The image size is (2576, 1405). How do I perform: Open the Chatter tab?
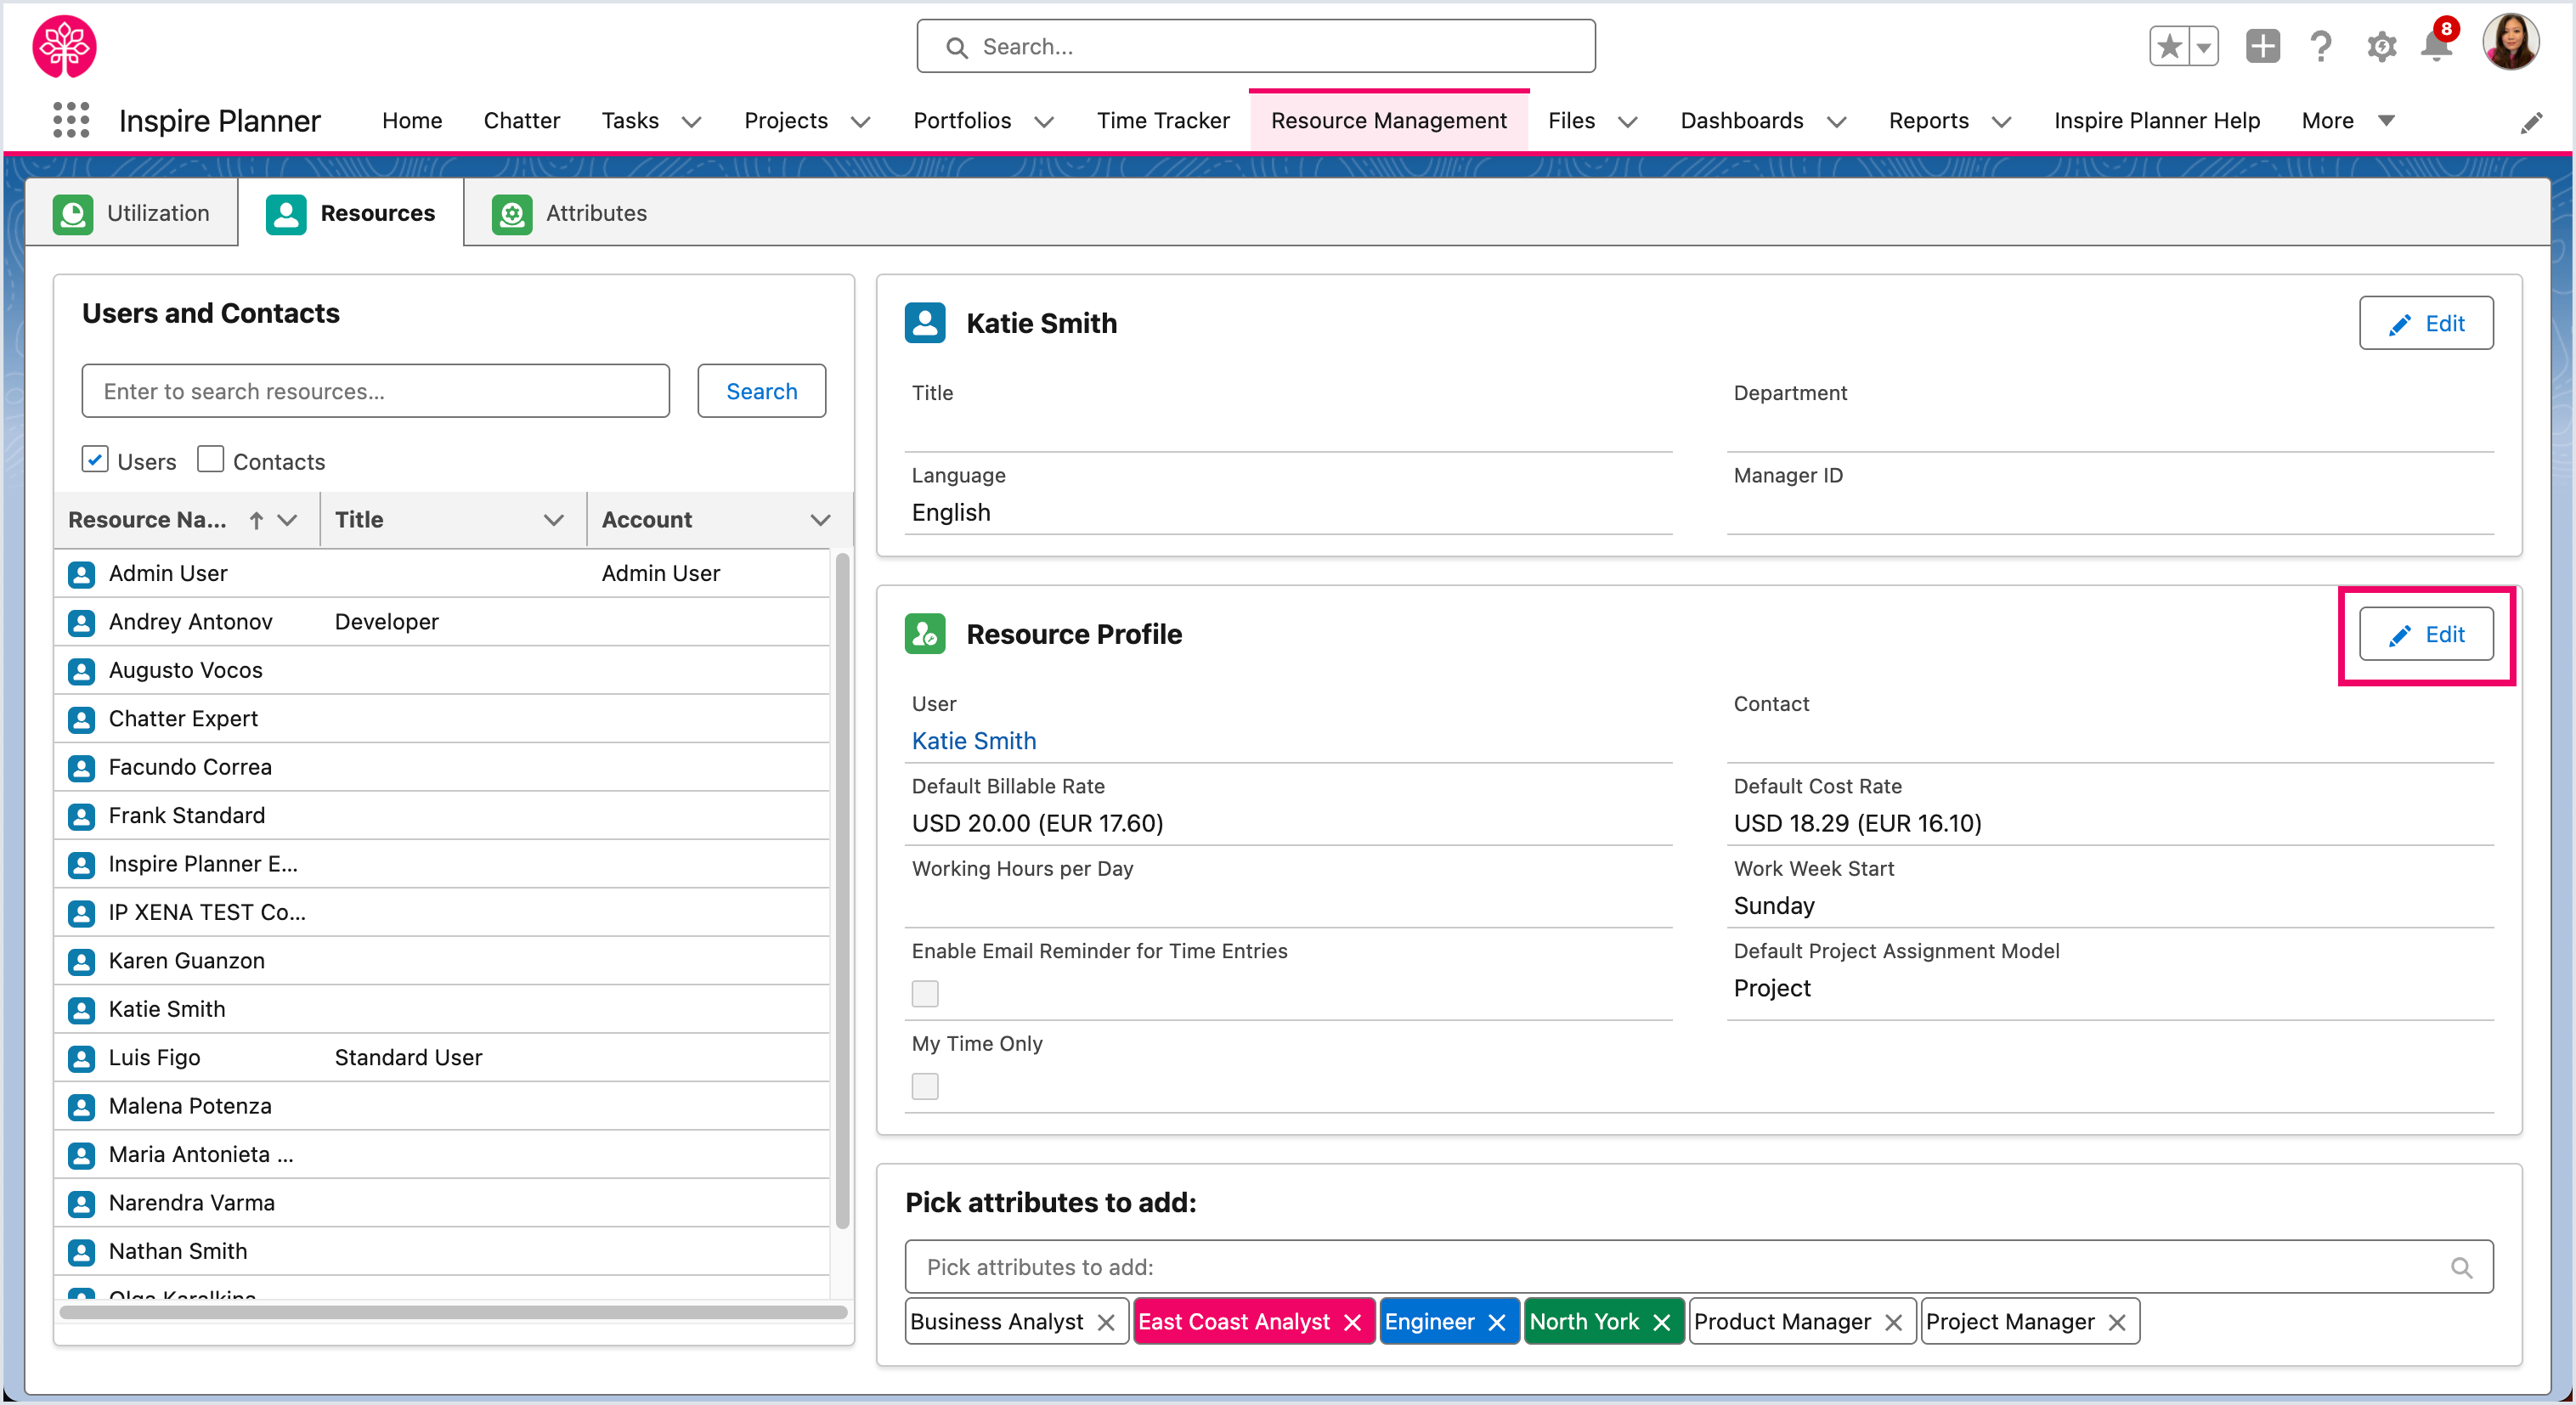pos(521,121)
